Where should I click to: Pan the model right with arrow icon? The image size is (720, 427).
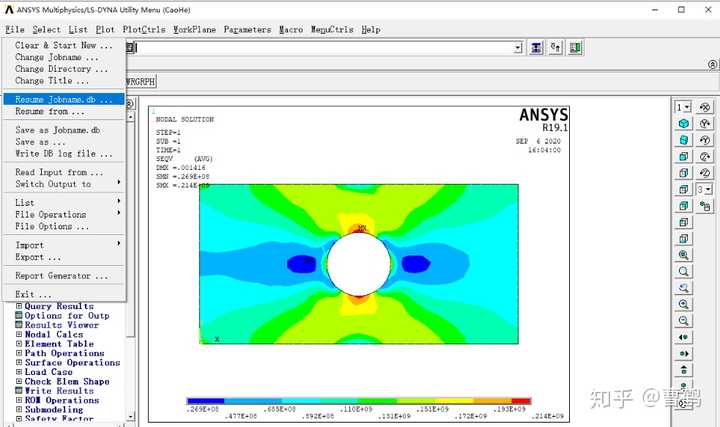point(683,354)
